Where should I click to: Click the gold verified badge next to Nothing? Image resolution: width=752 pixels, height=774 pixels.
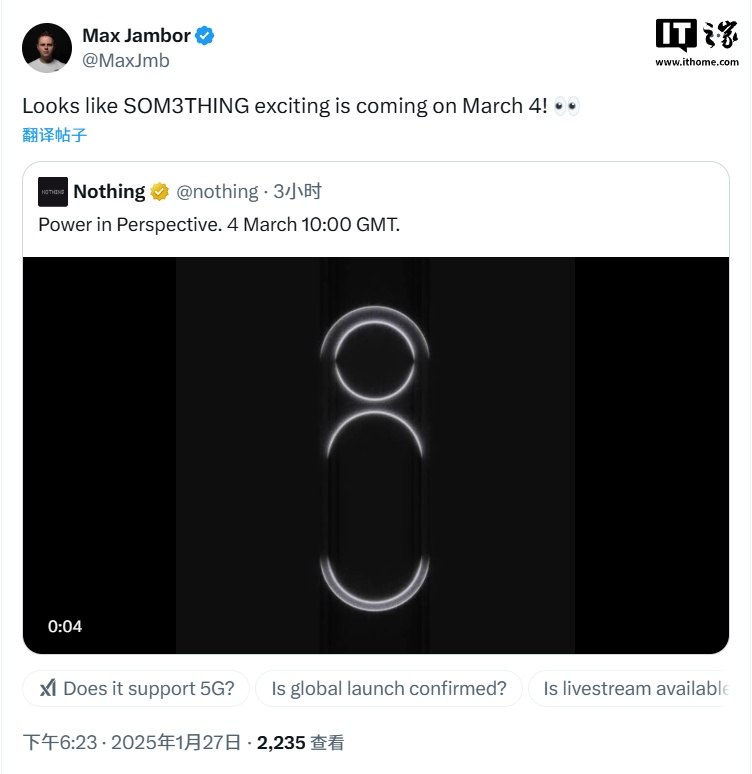160,191
